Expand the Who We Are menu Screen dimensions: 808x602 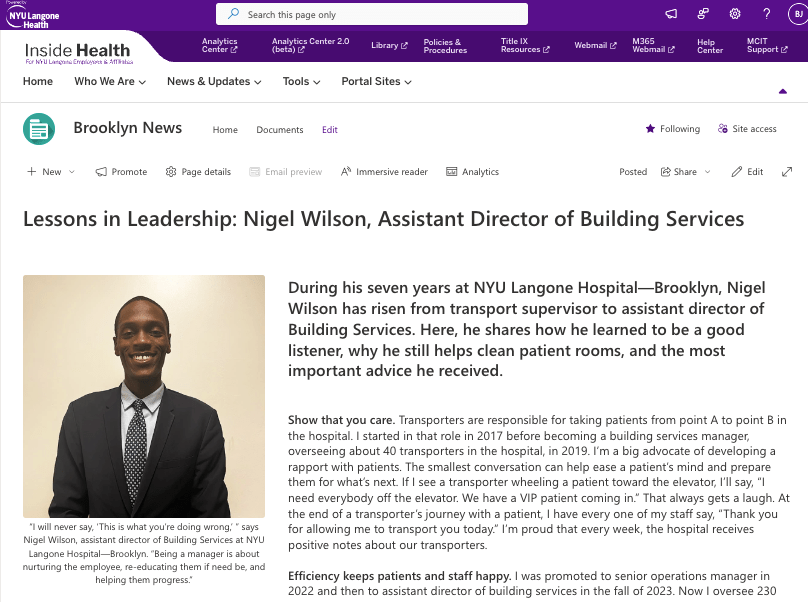tap(110, 81)
